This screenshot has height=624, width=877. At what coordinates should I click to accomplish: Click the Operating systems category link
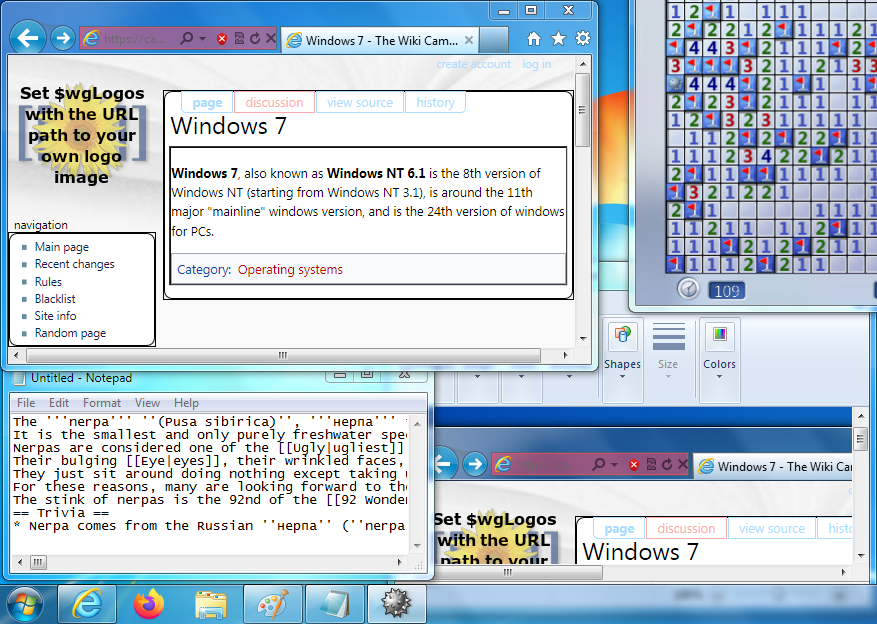290,269
